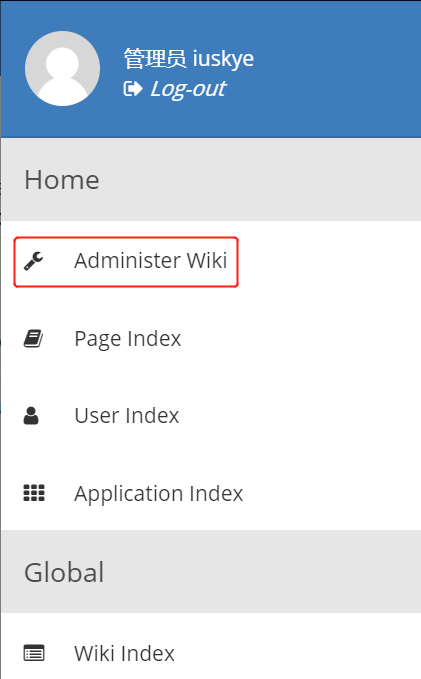Click the user avatar picture
The image size is (421, 679).
(62, 68)
